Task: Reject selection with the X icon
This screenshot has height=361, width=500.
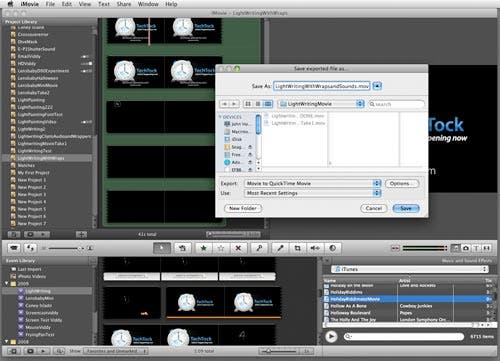Action: click(x=238, y=248)
